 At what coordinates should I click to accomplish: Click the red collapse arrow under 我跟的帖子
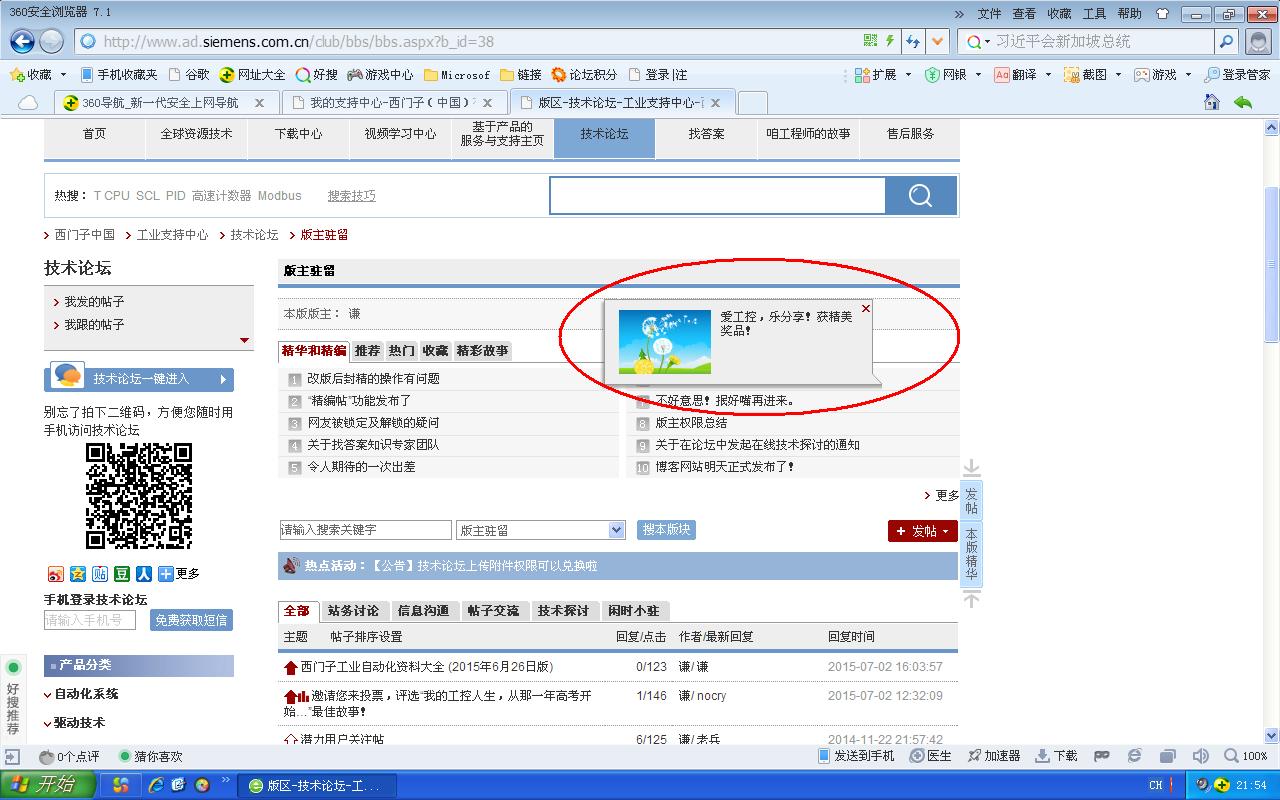tap(245, 341)
